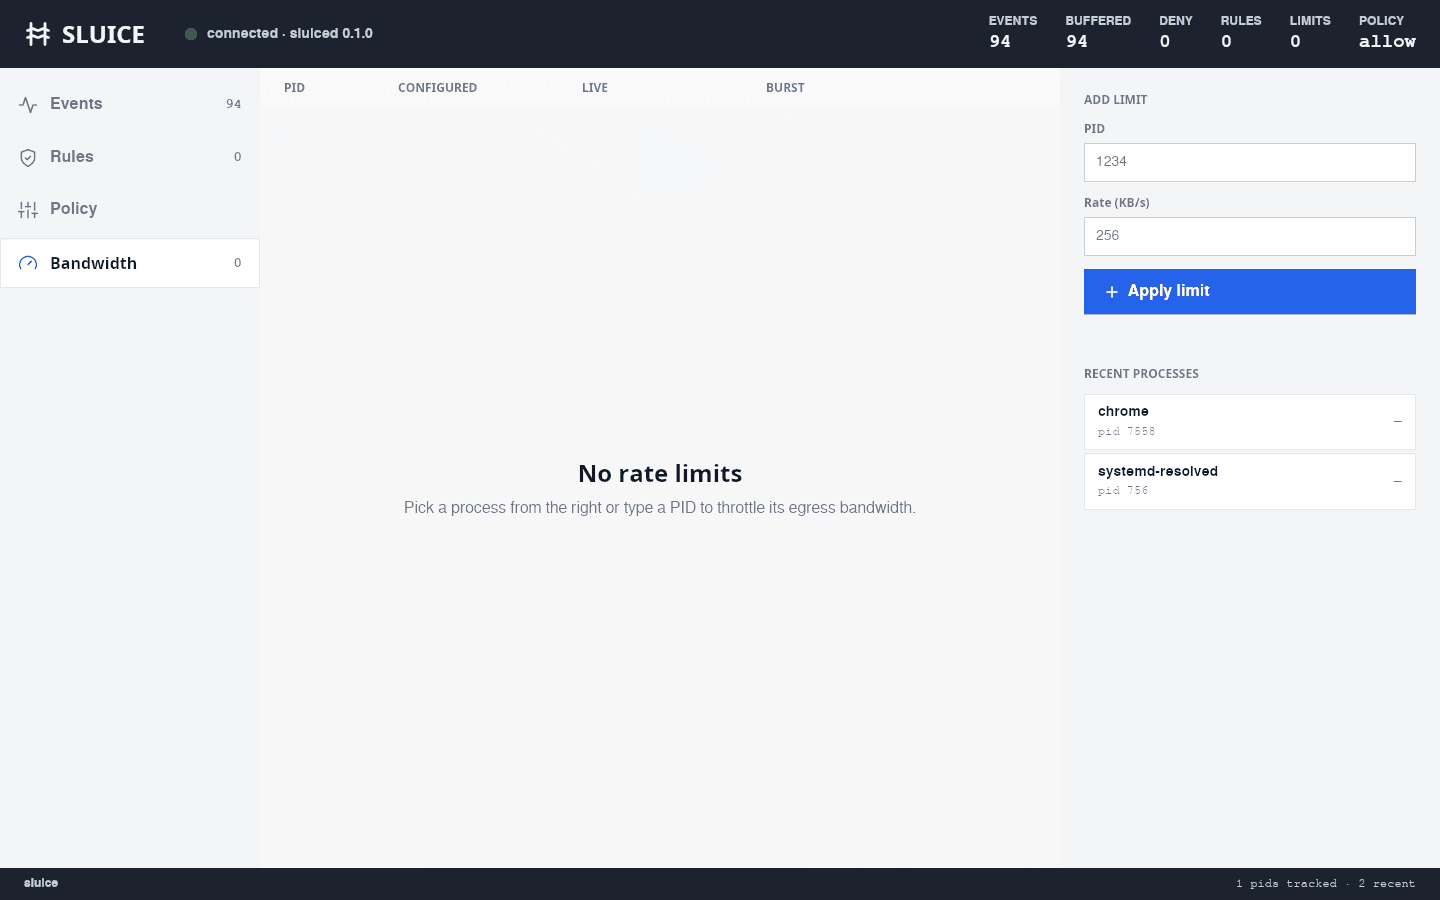This screenshot has height=900, width=1440.
Task: Pick chrome from recent processes
Action: point(1250,422)
